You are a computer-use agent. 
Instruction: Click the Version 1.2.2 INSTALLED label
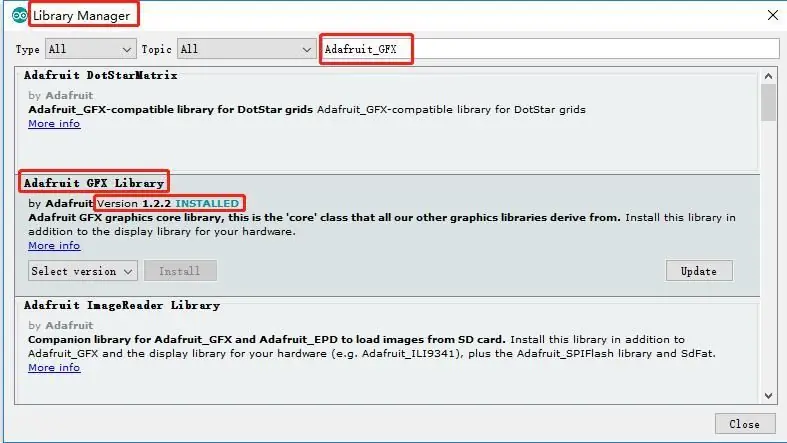click(168, 203)
